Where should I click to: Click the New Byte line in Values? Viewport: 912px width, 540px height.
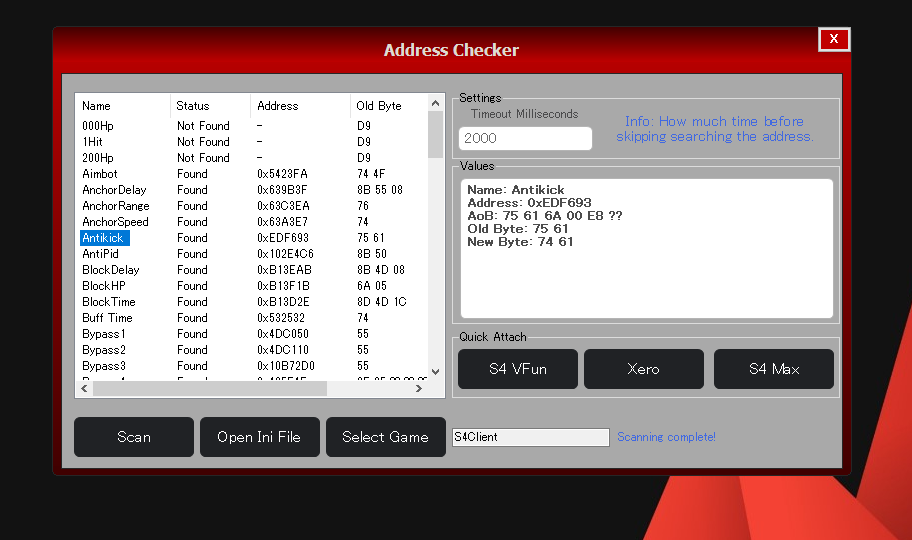[520, 241]
